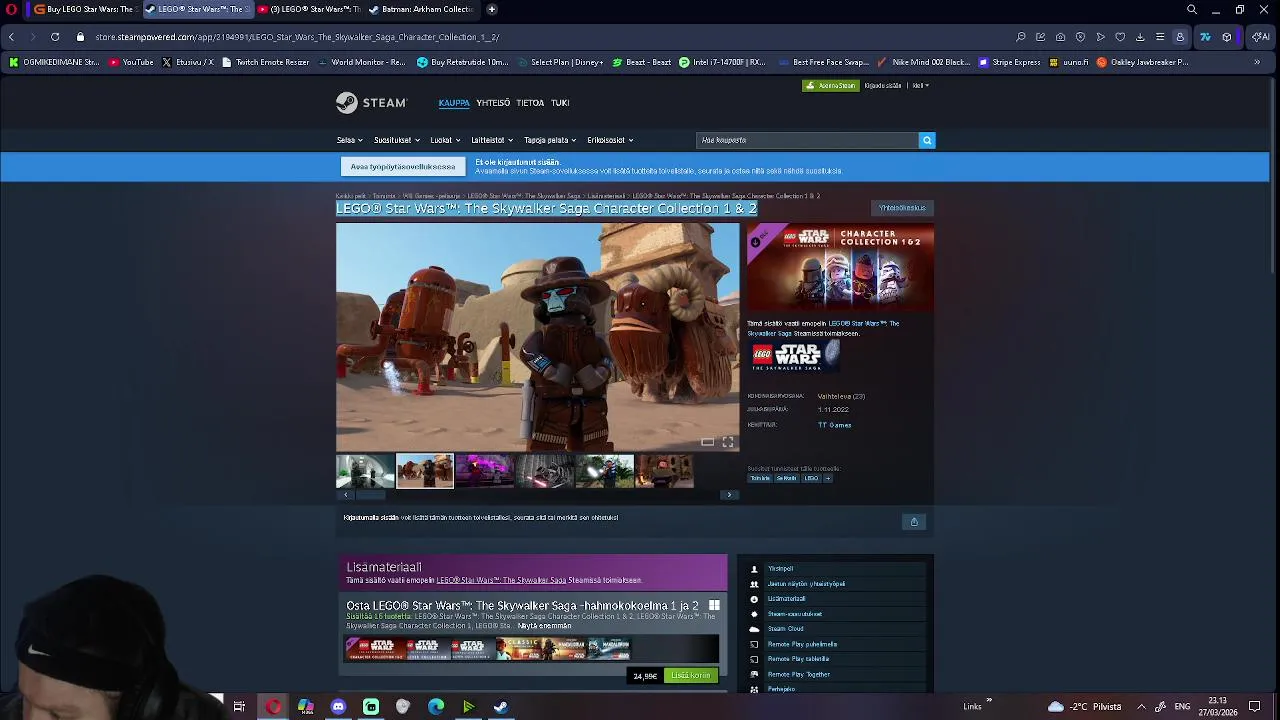The image size is (1280, 720).
Task: Click the Yhteisökeskus button
Action: (902, 208)
